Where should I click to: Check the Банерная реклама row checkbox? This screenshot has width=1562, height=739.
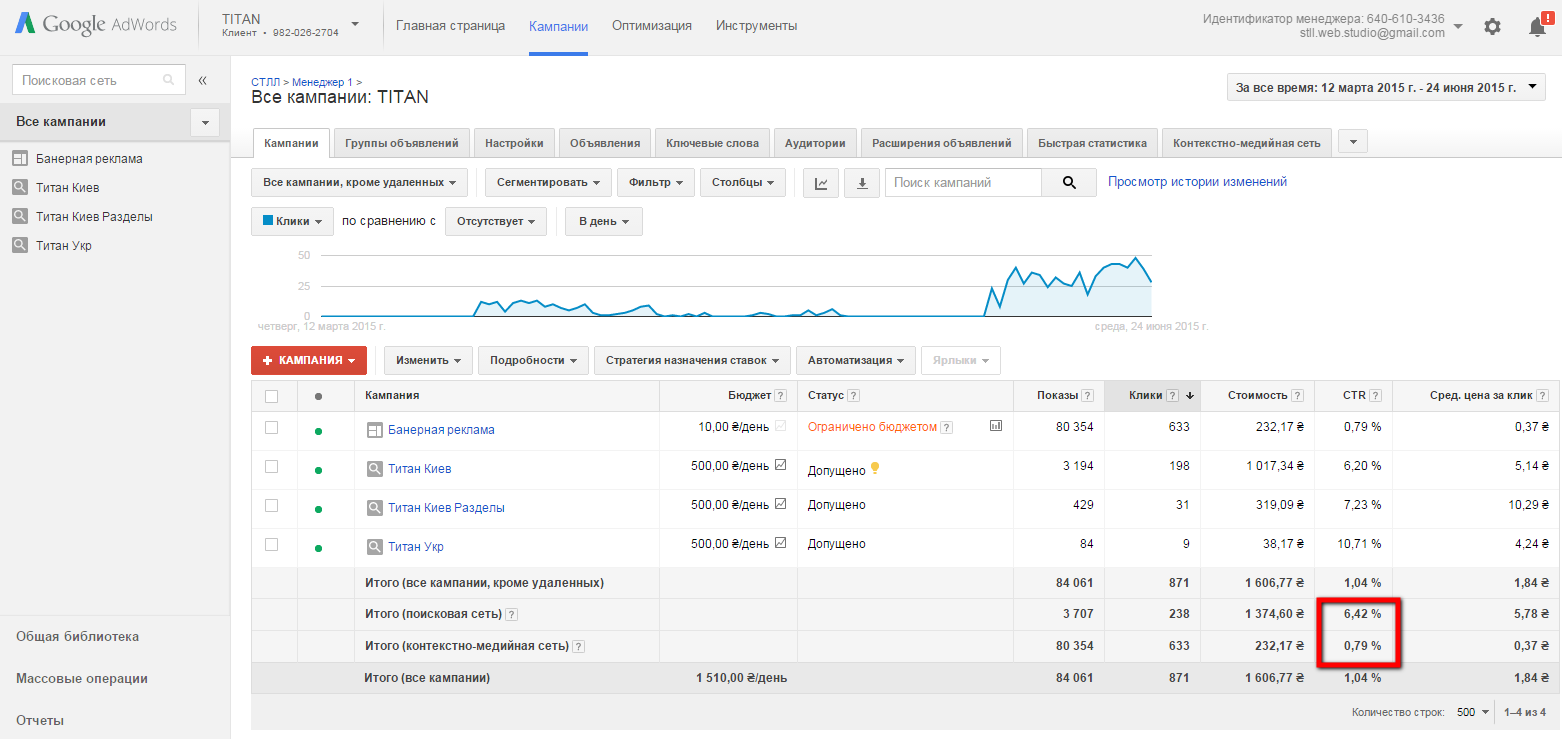pyautogui.click(x=271, y=427)
